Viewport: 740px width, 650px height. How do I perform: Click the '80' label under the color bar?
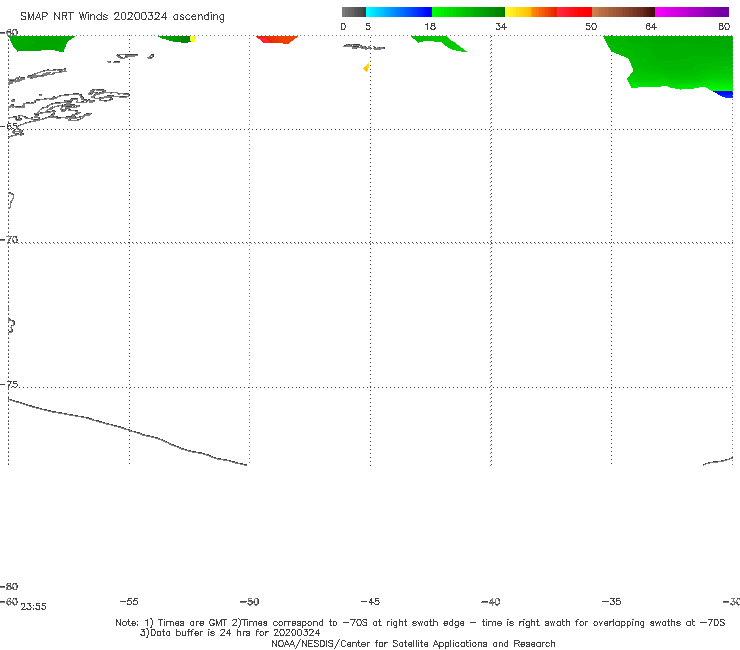724,26
